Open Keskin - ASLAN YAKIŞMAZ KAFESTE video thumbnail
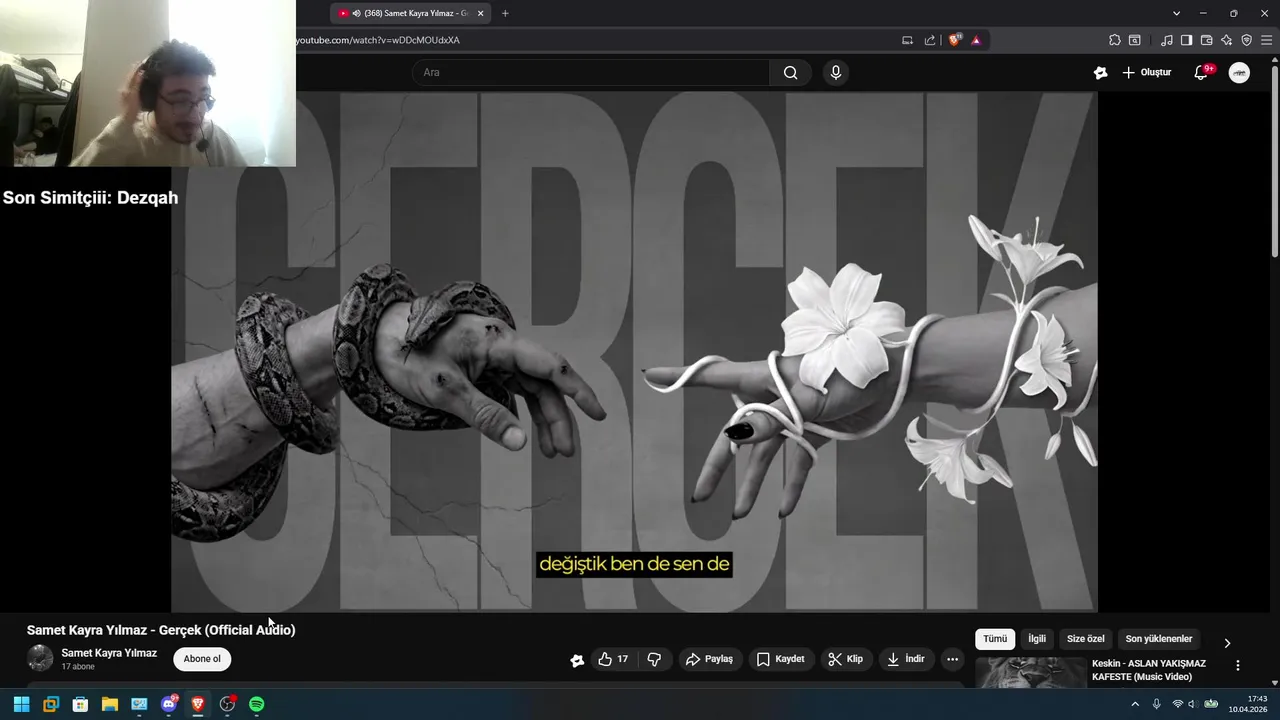 [x=1030, y=673]
